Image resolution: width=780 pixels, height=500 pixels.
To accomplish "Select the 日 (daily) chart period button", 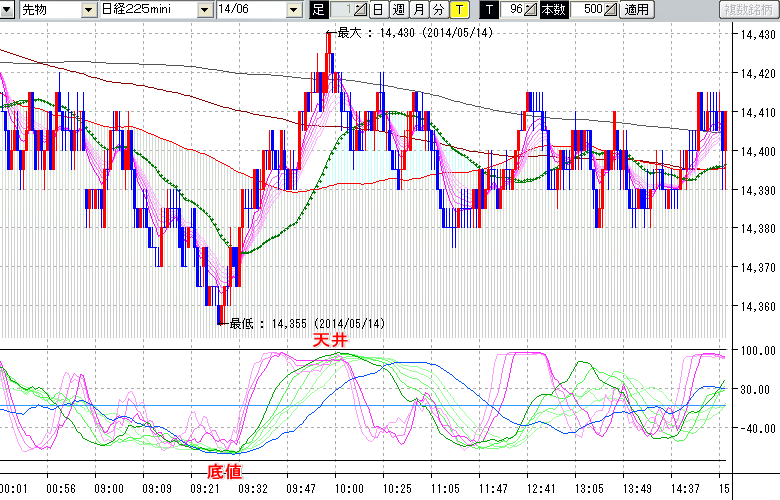I will click(377, 10).
